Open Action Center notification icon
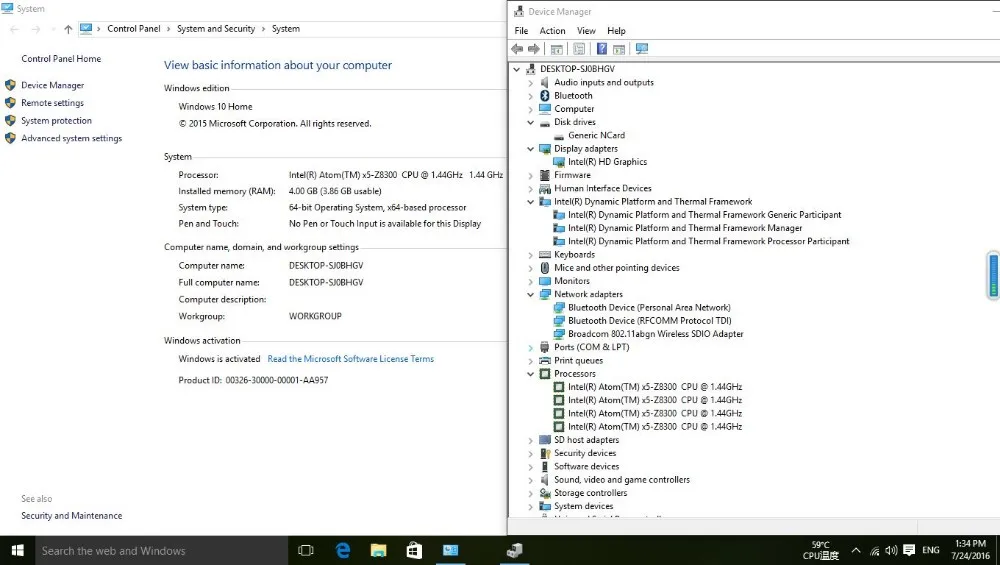Screen dimensions: 1000x565 click(909, 550)
